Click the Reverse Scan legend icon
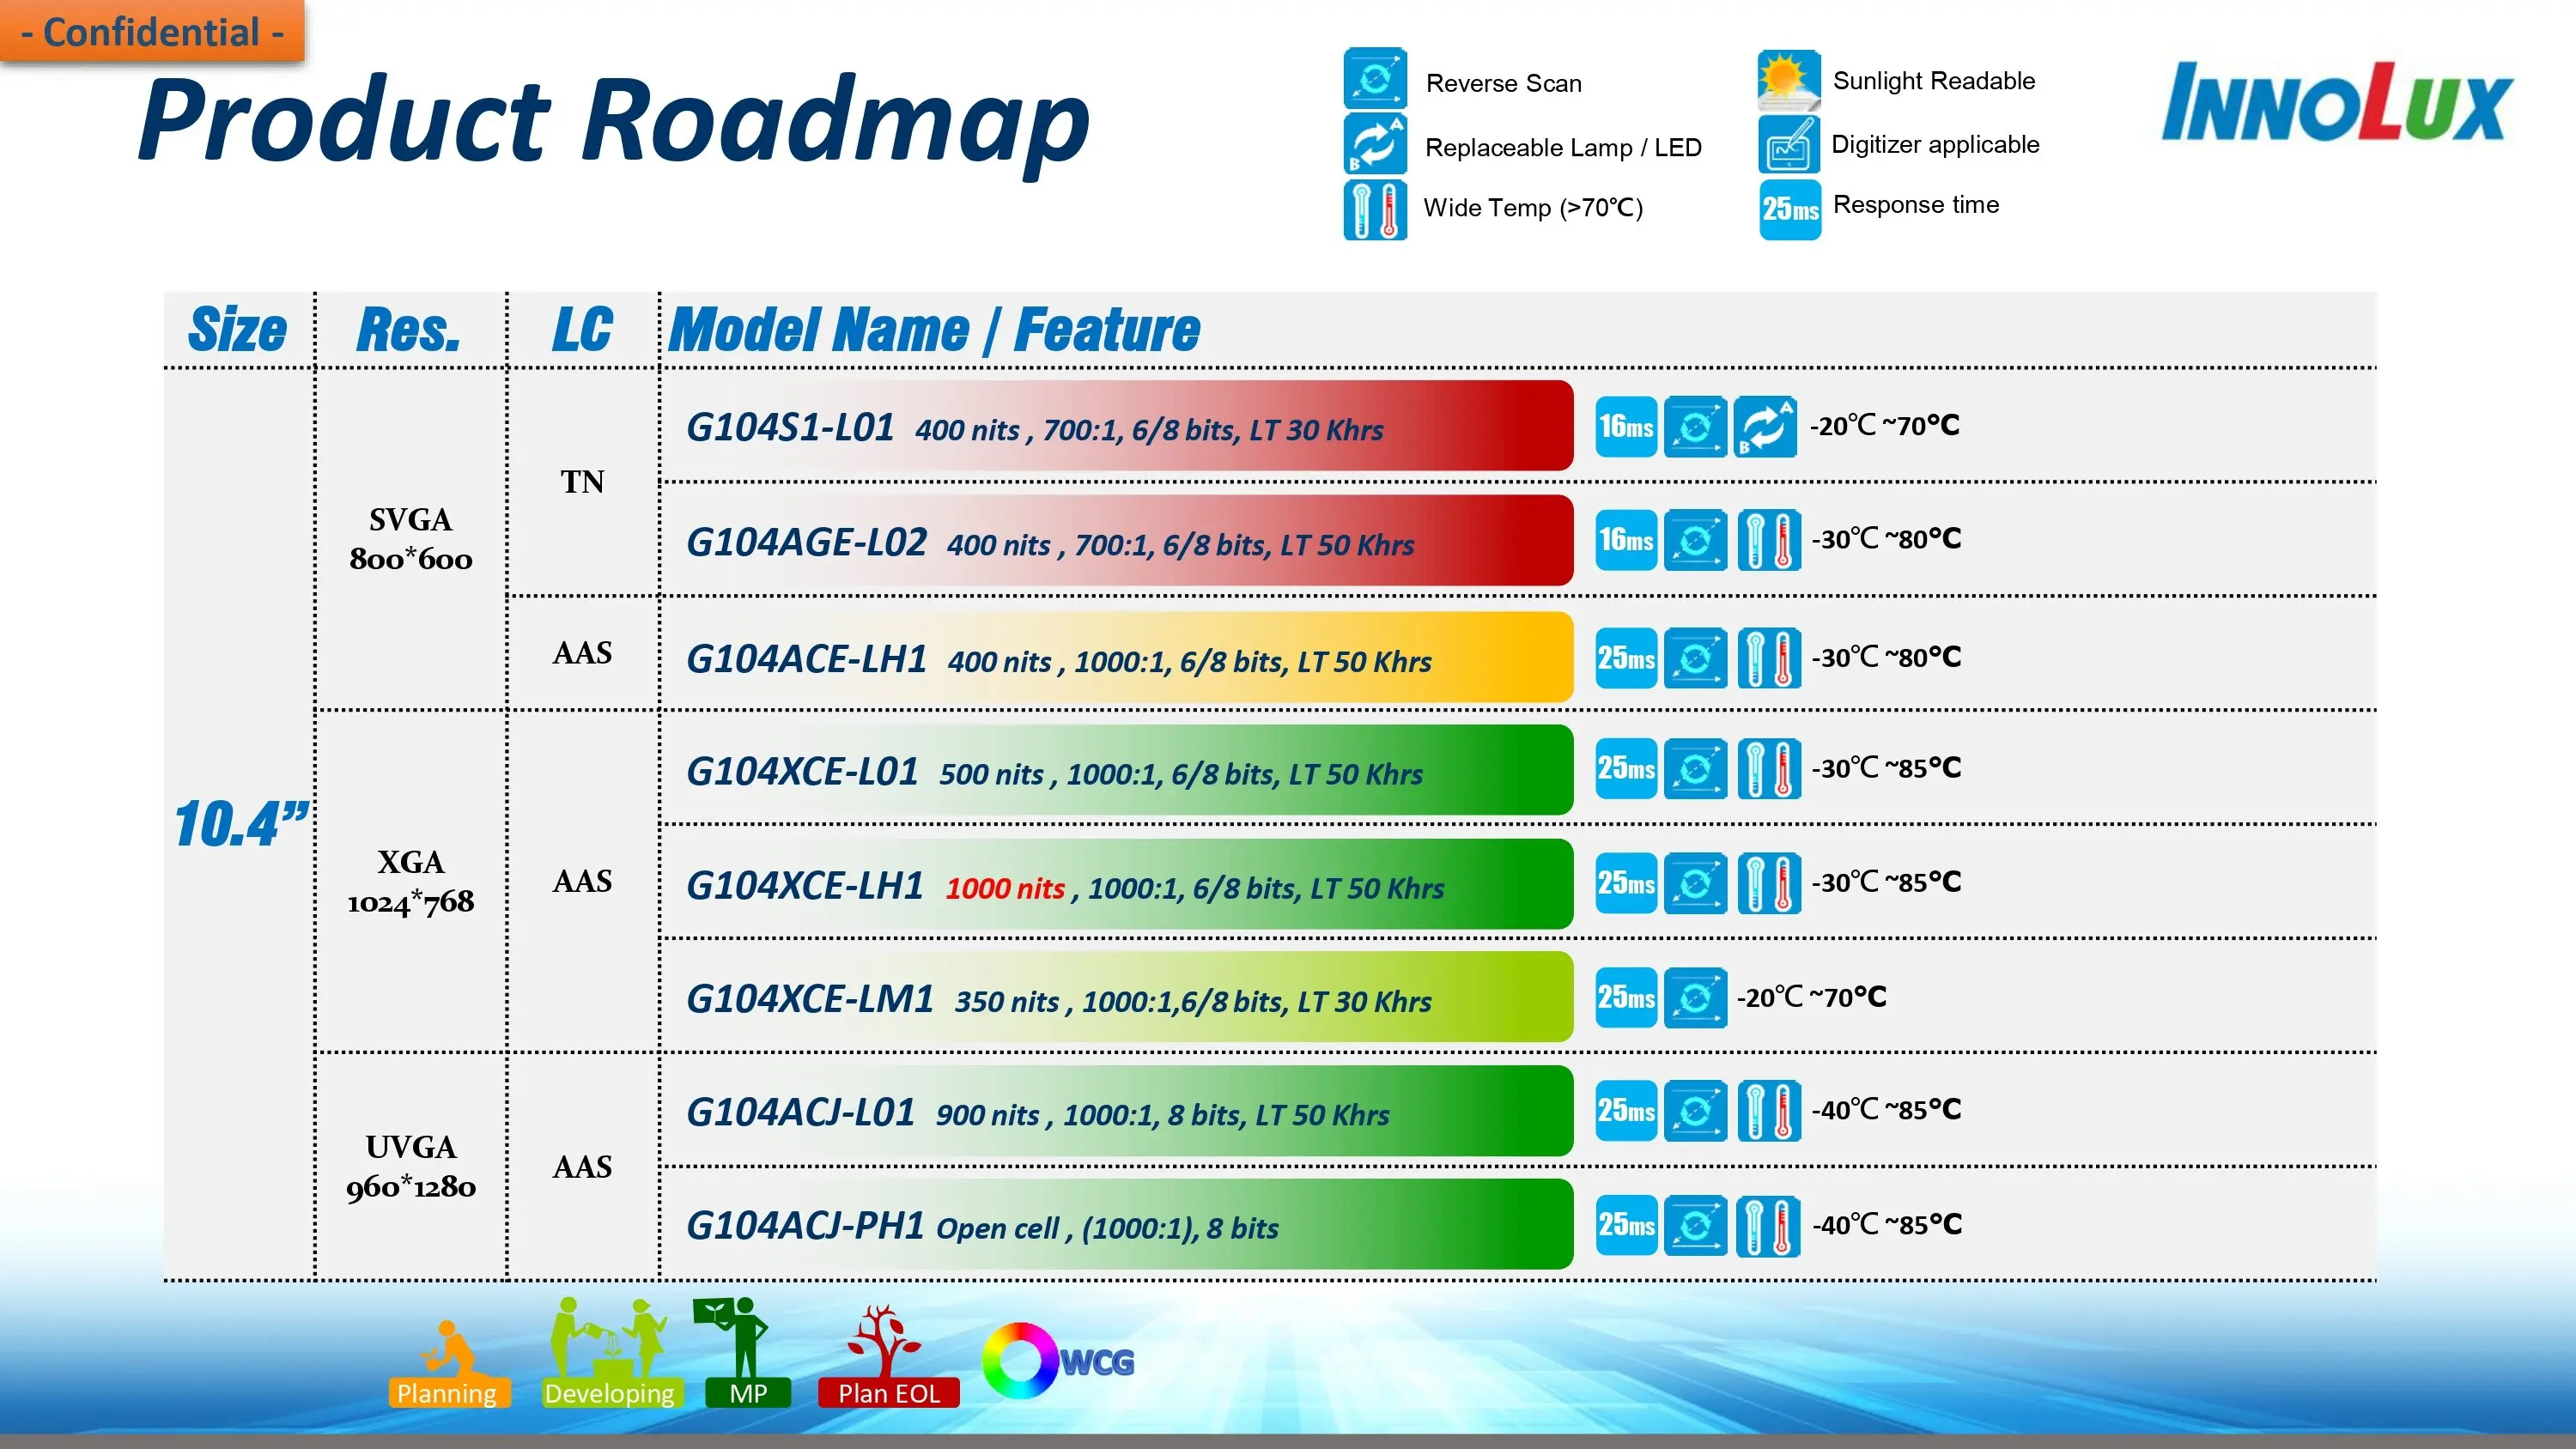 coord(1375,78)
